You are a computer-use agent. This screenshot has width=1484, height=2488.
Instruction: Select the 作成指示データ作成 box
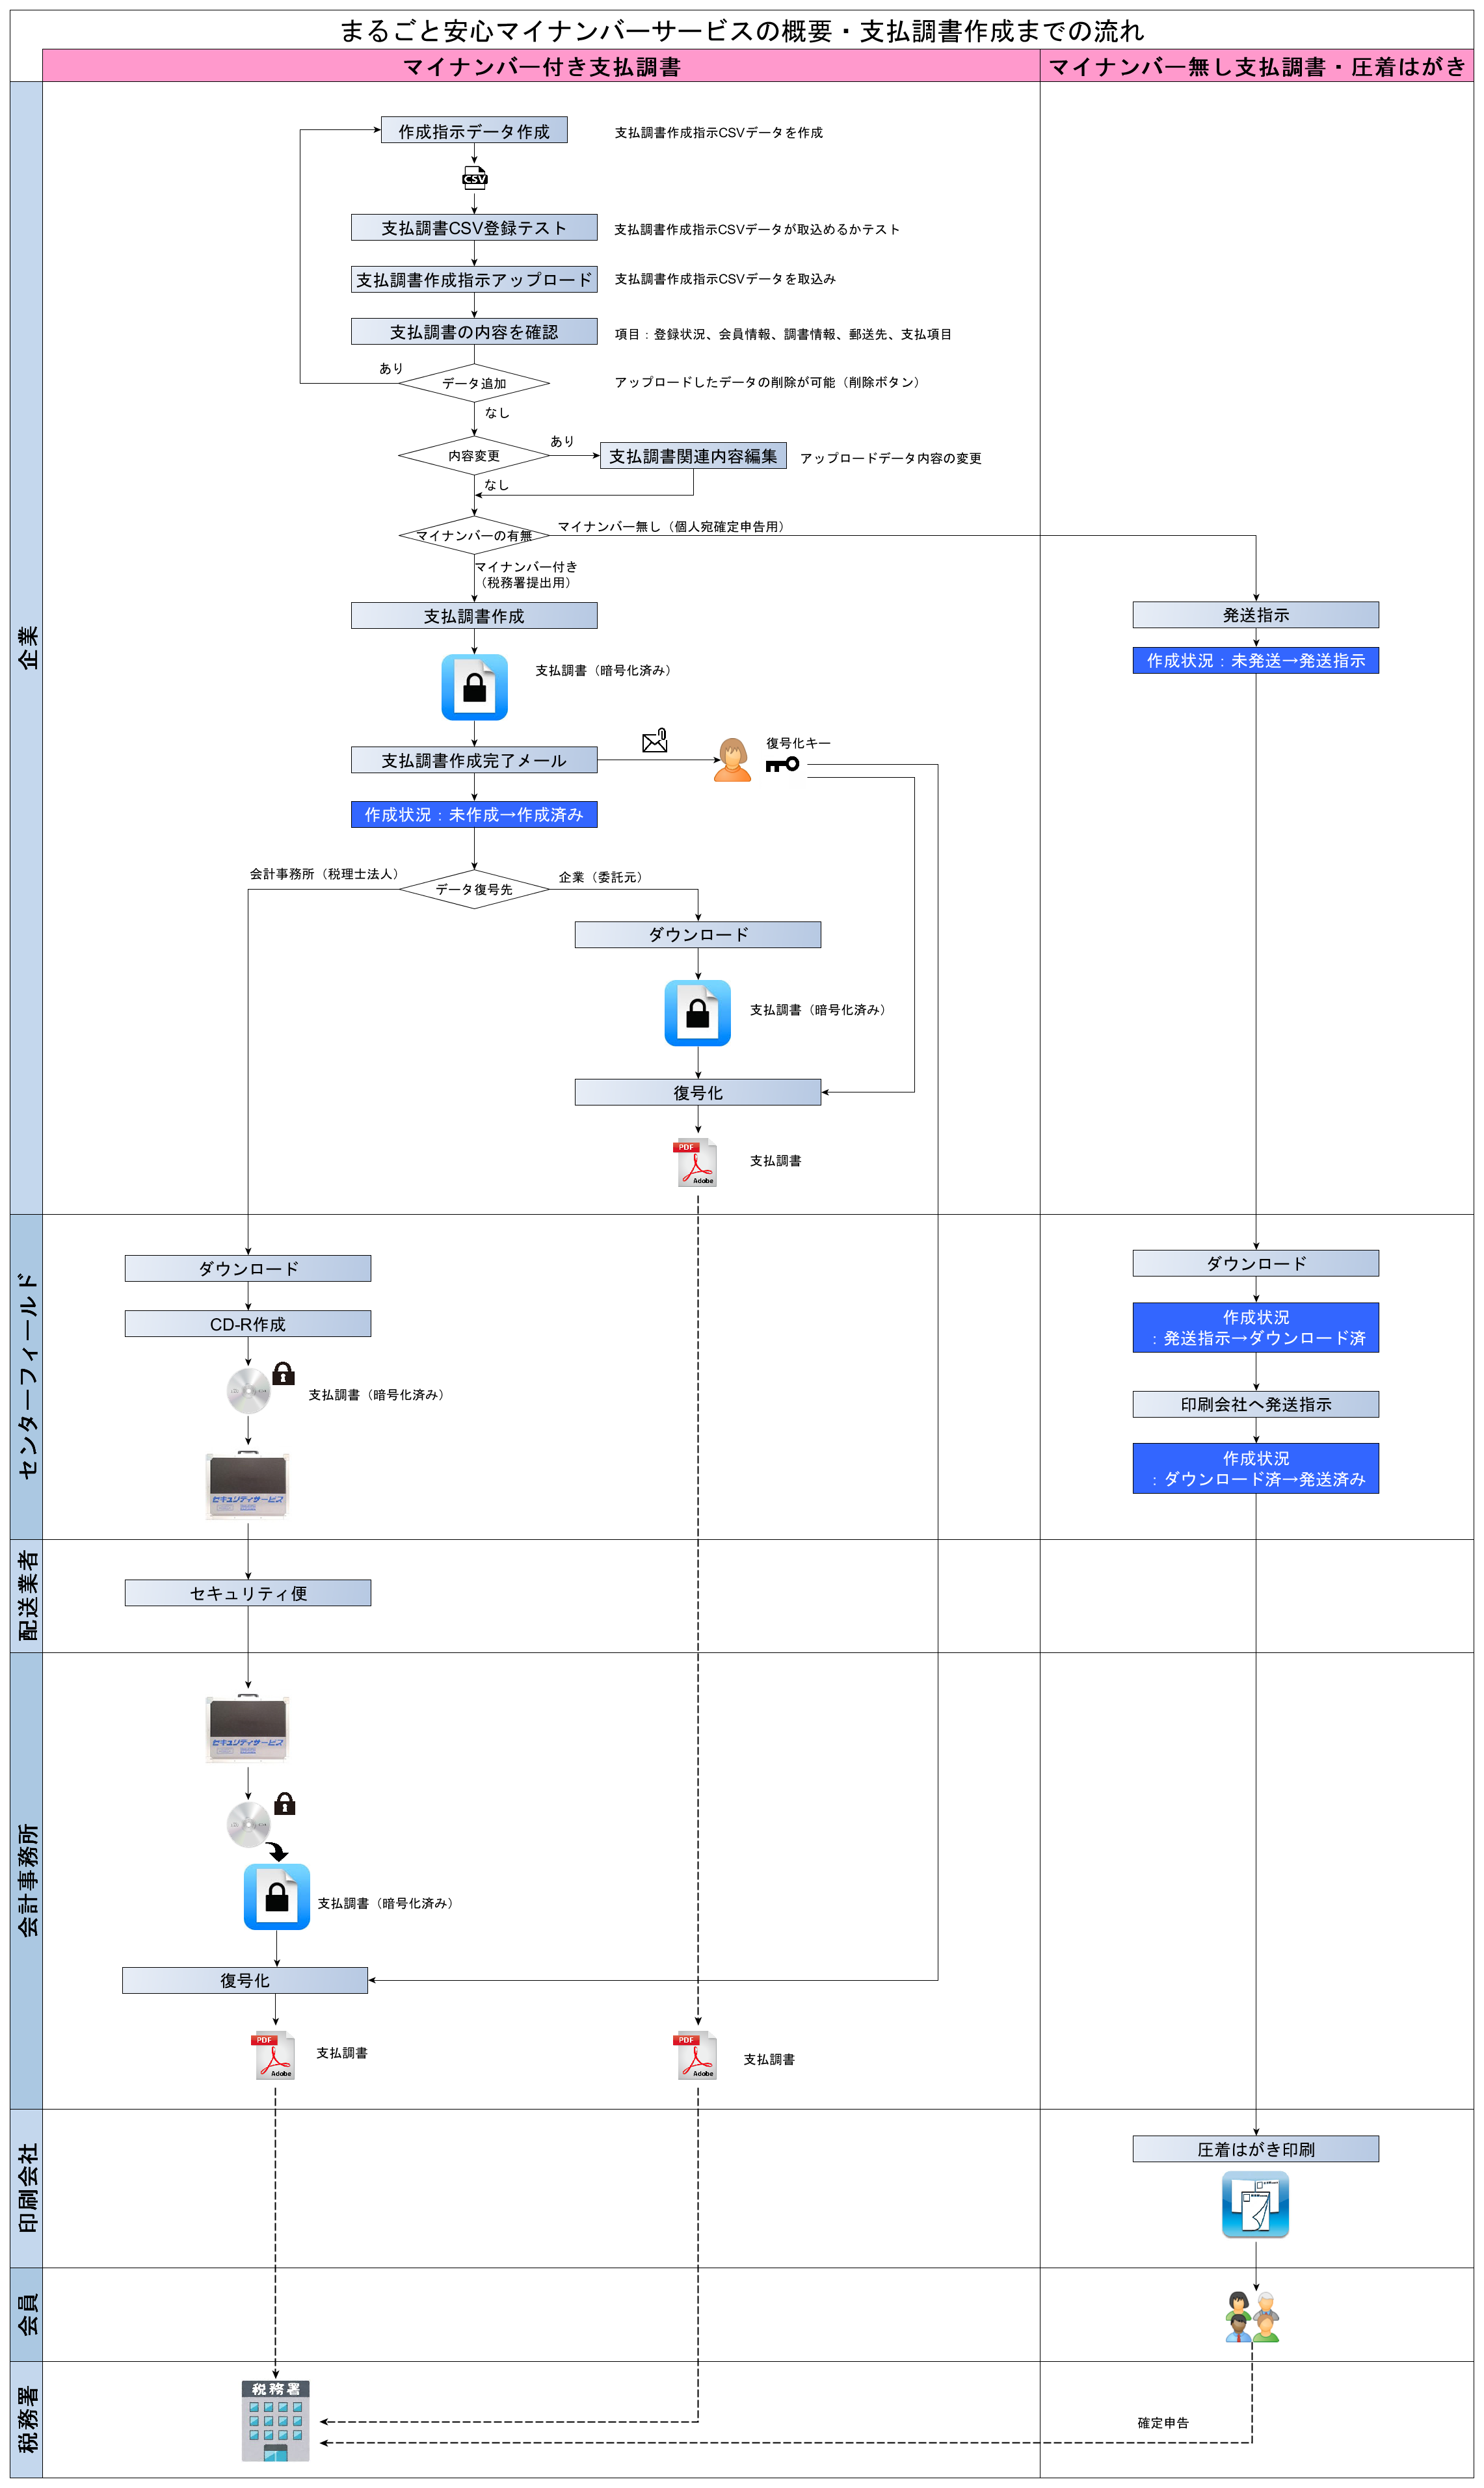(474, 130)
